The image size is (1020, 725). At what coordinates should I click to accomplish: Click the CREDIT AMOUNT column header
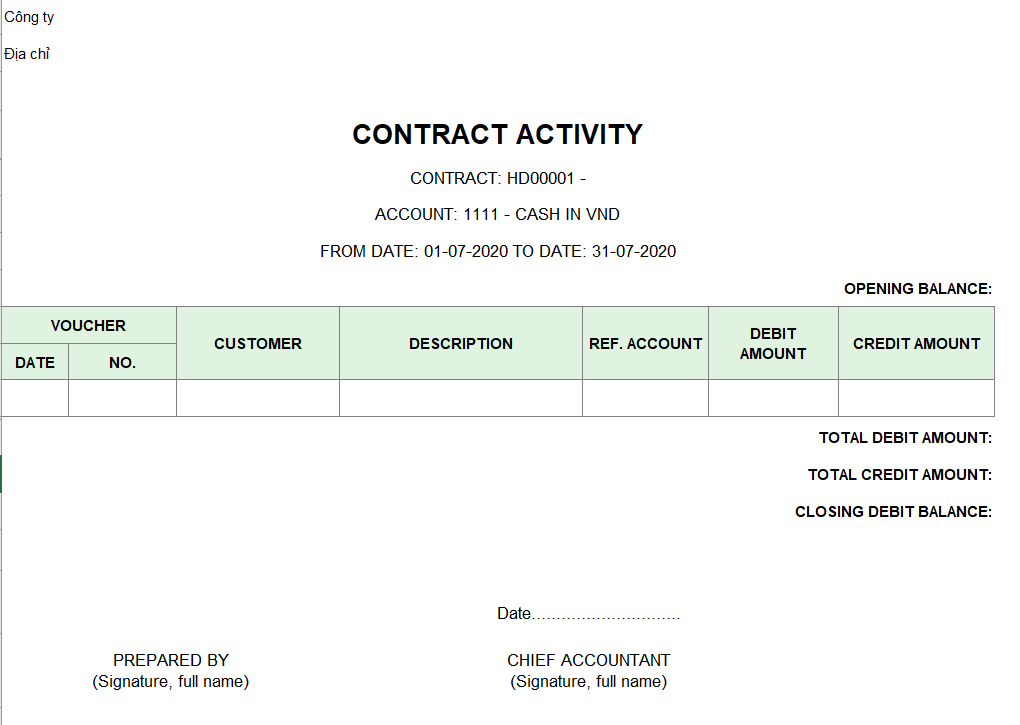tap(917, 343)
